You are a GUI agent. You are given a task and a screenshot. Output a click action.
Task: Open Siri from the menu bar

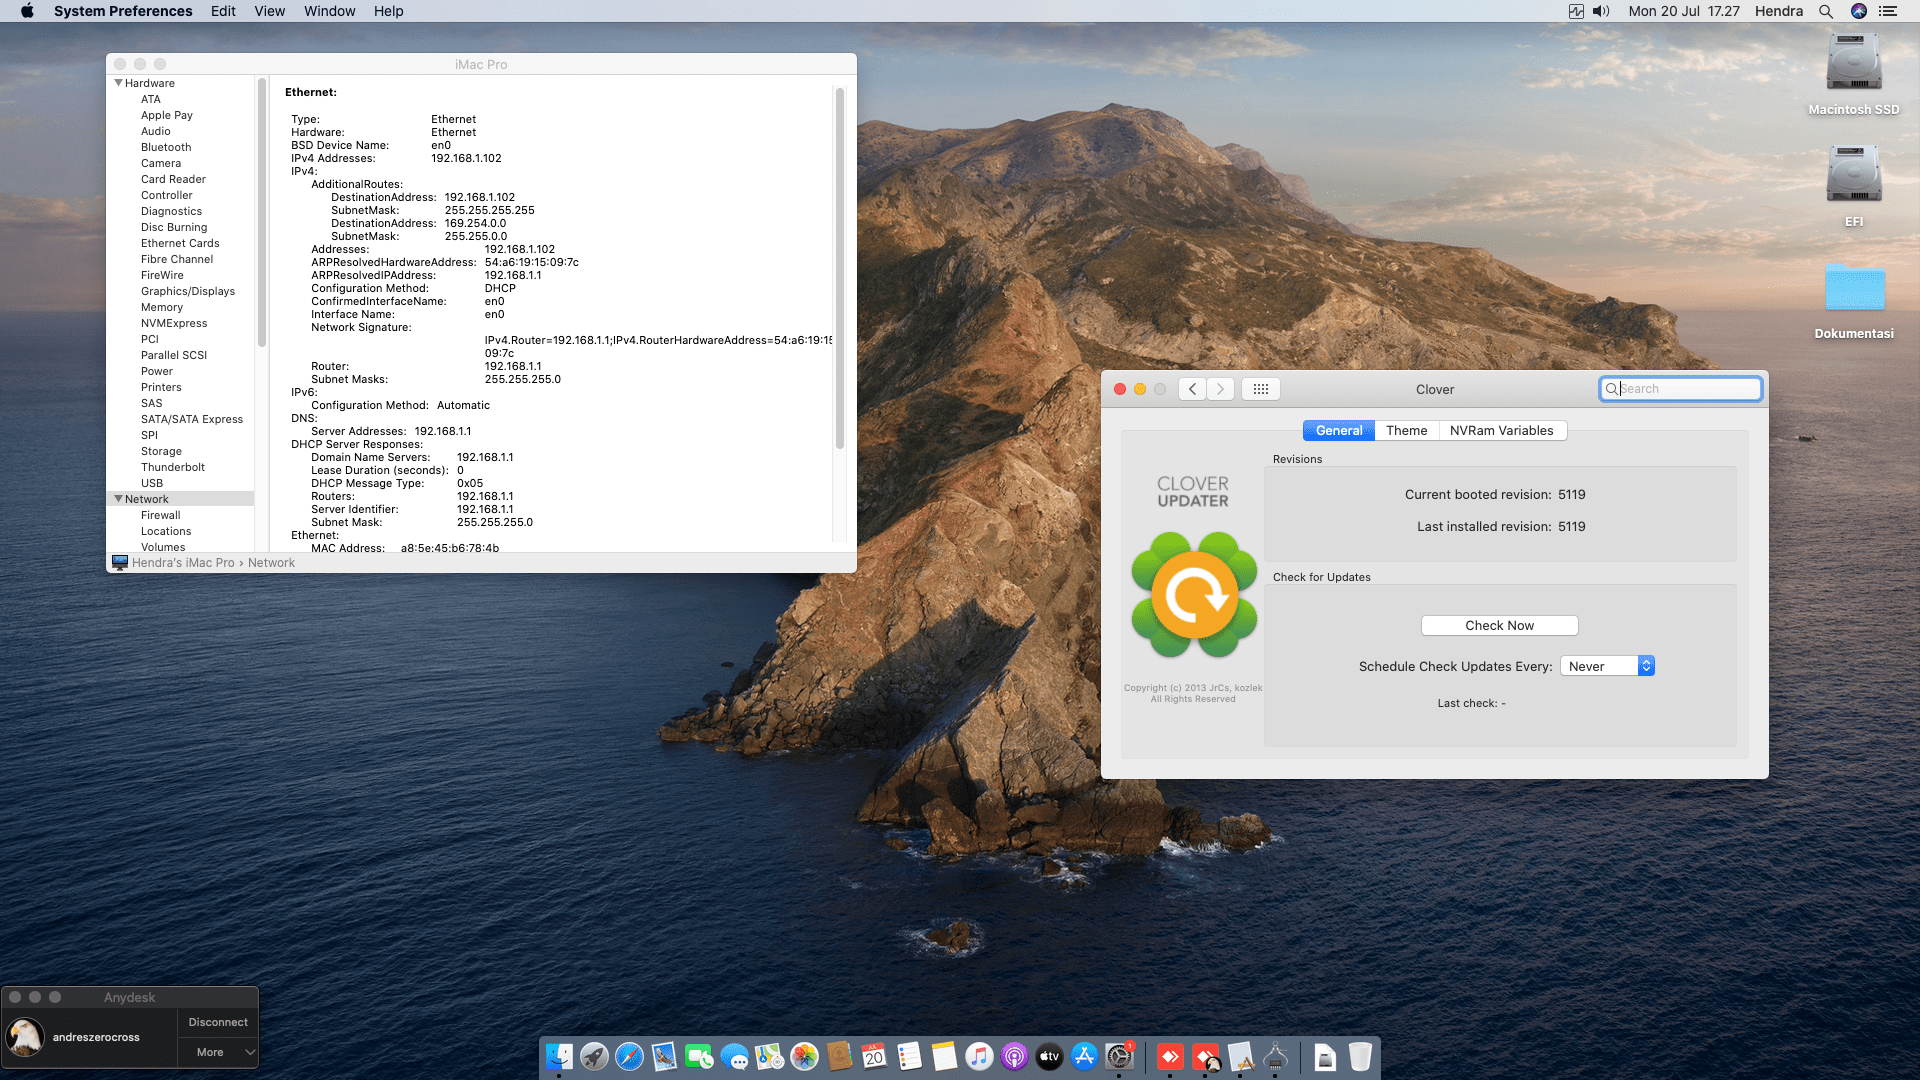point(1859,11)
